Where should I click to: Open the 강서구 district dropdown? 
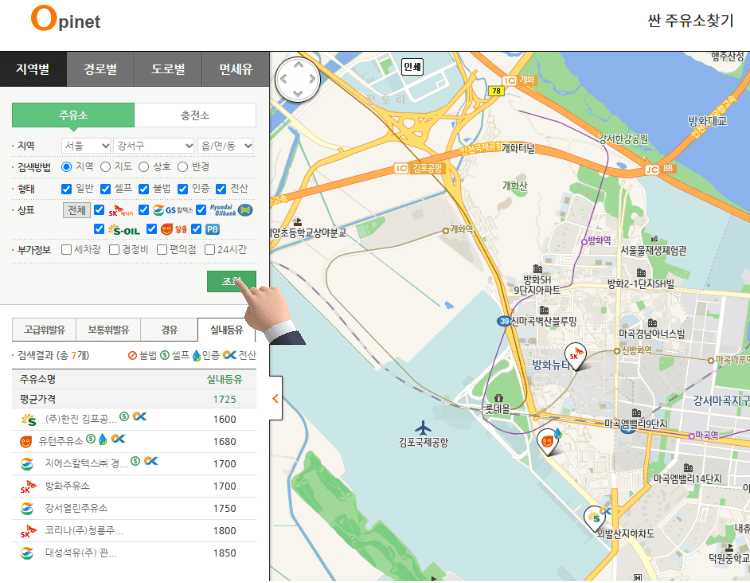[x=154, y=145]
